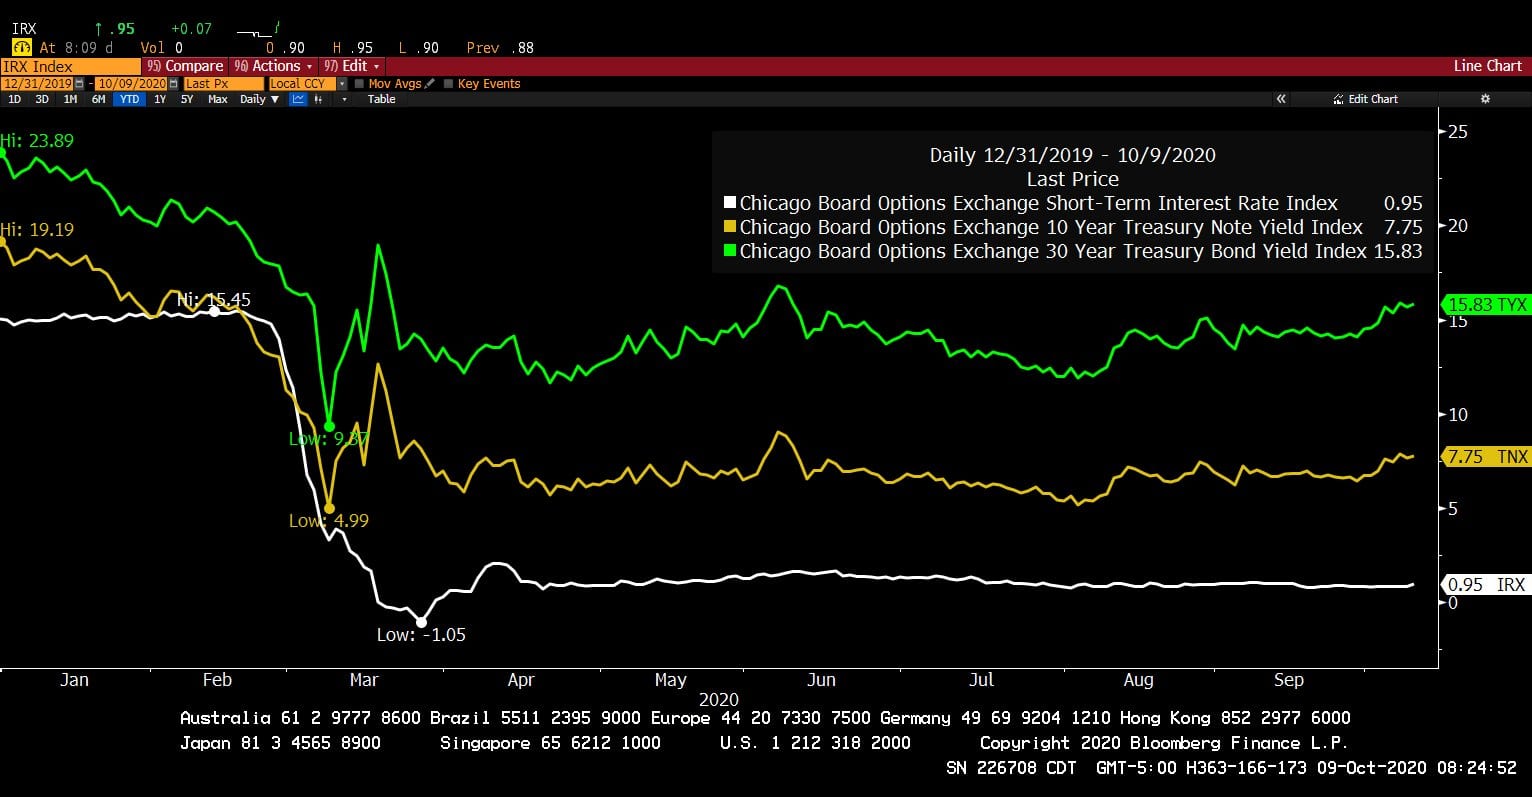The height and width of the screenshot is (797, 1532).
Task: Click the Jun label on time axis
Action: tap(821, 680)
